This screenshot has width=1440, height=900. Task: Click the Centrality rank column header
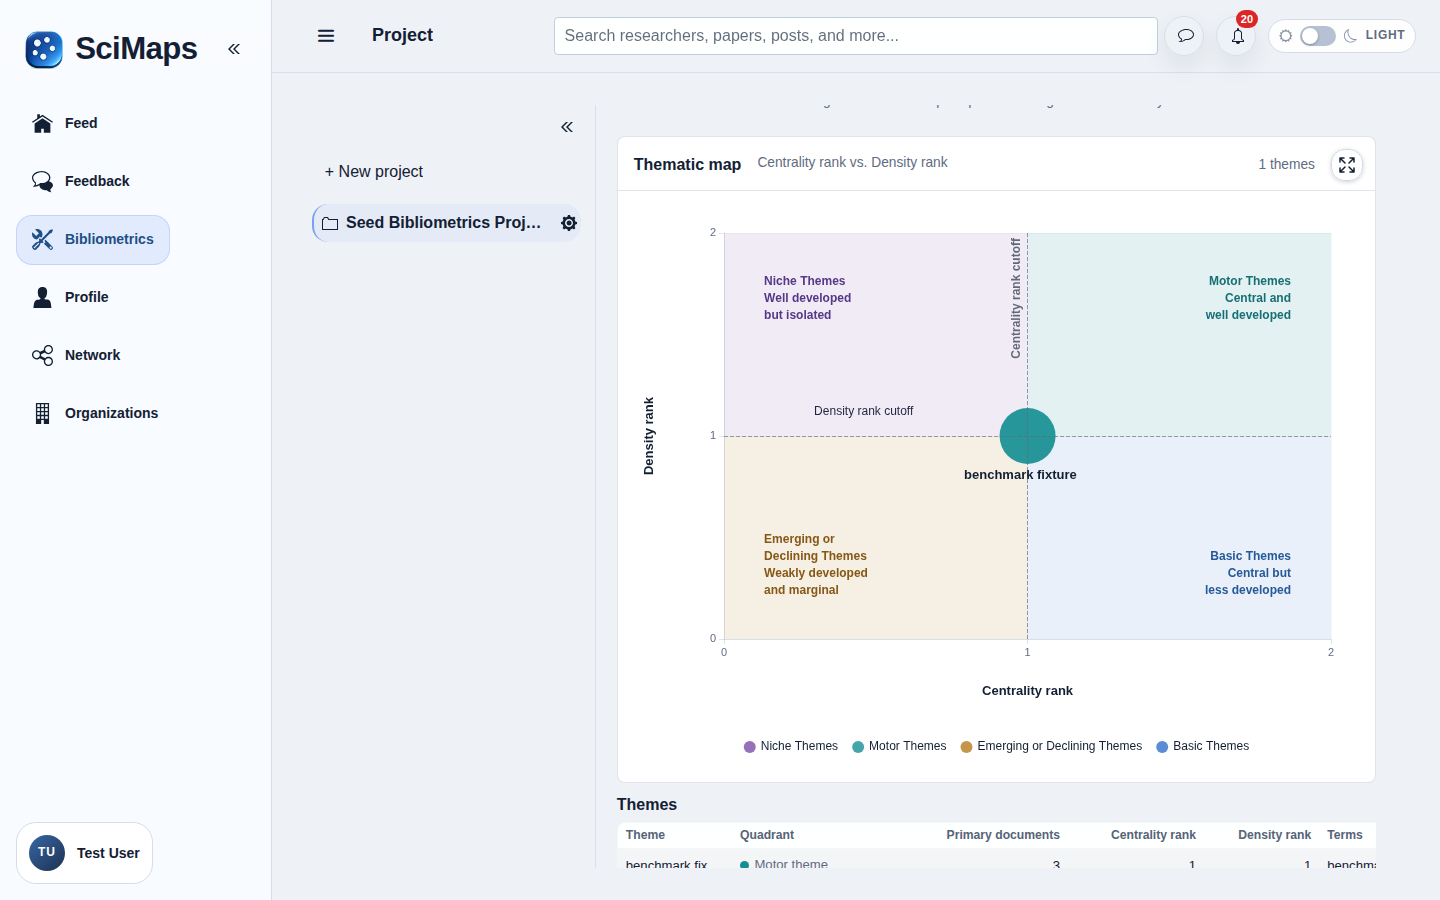click(1153, 835)
